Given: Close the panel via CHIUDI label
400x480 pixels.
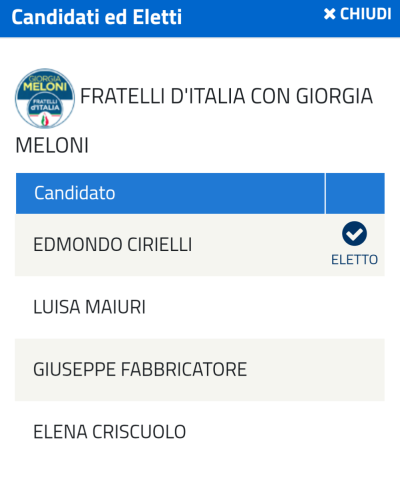Looking at the screenshot, I should point(365,14).
